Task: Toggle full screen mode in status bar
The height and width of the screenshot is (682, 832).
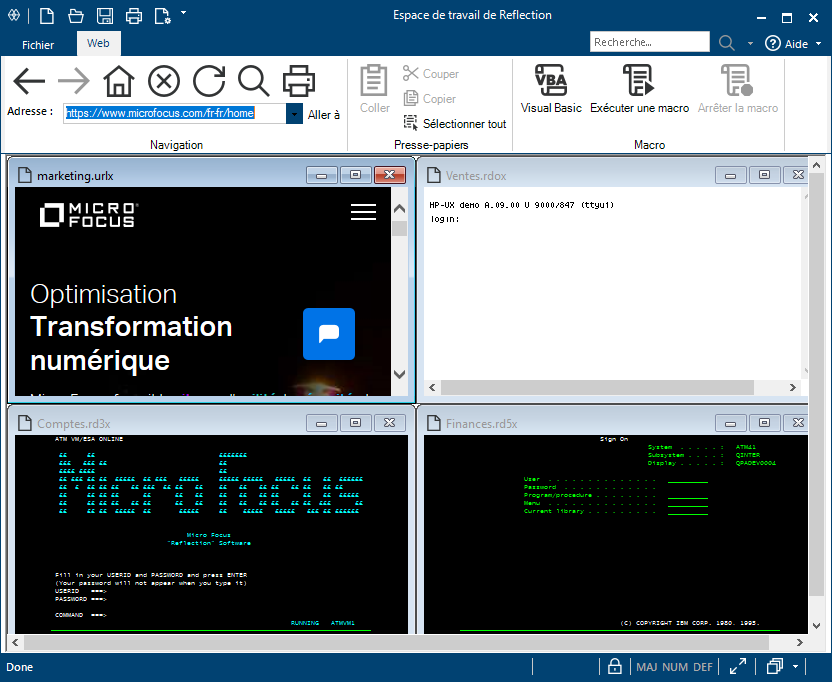Action: pyautogui.click(x=738, y=667)
